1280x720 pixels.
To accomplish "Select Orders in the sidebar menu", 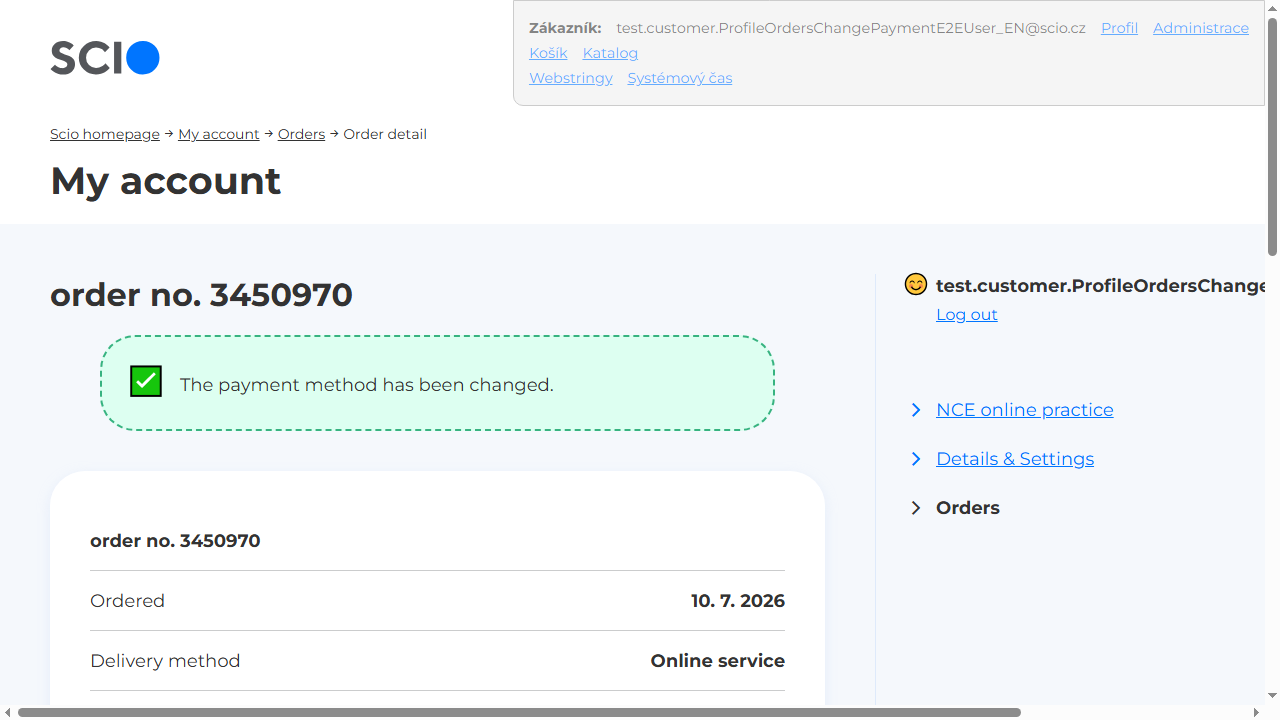I will [x=968, y=508].
